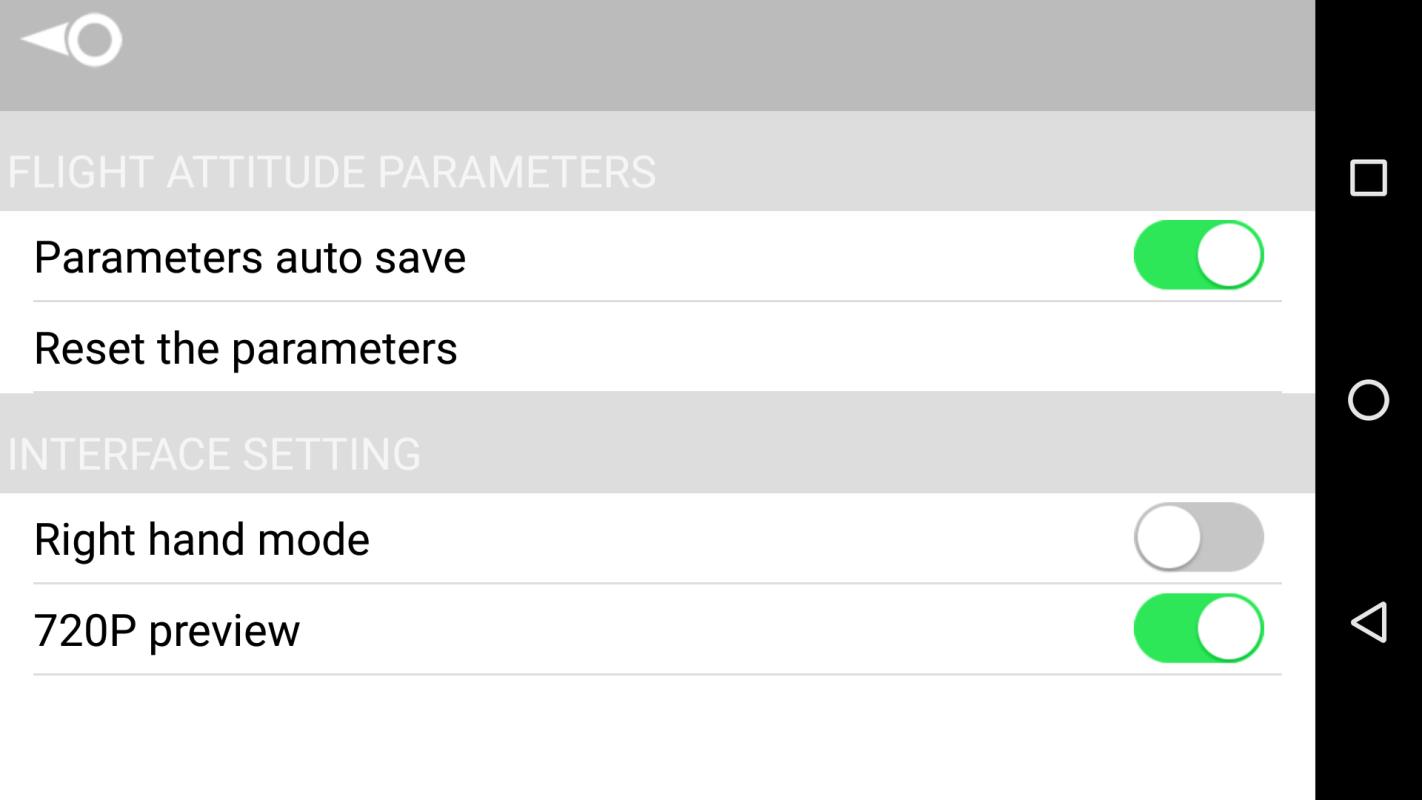Disable the Parameters auto save switch
This screenshot has height=800, width=1422.
(1198, 256)
